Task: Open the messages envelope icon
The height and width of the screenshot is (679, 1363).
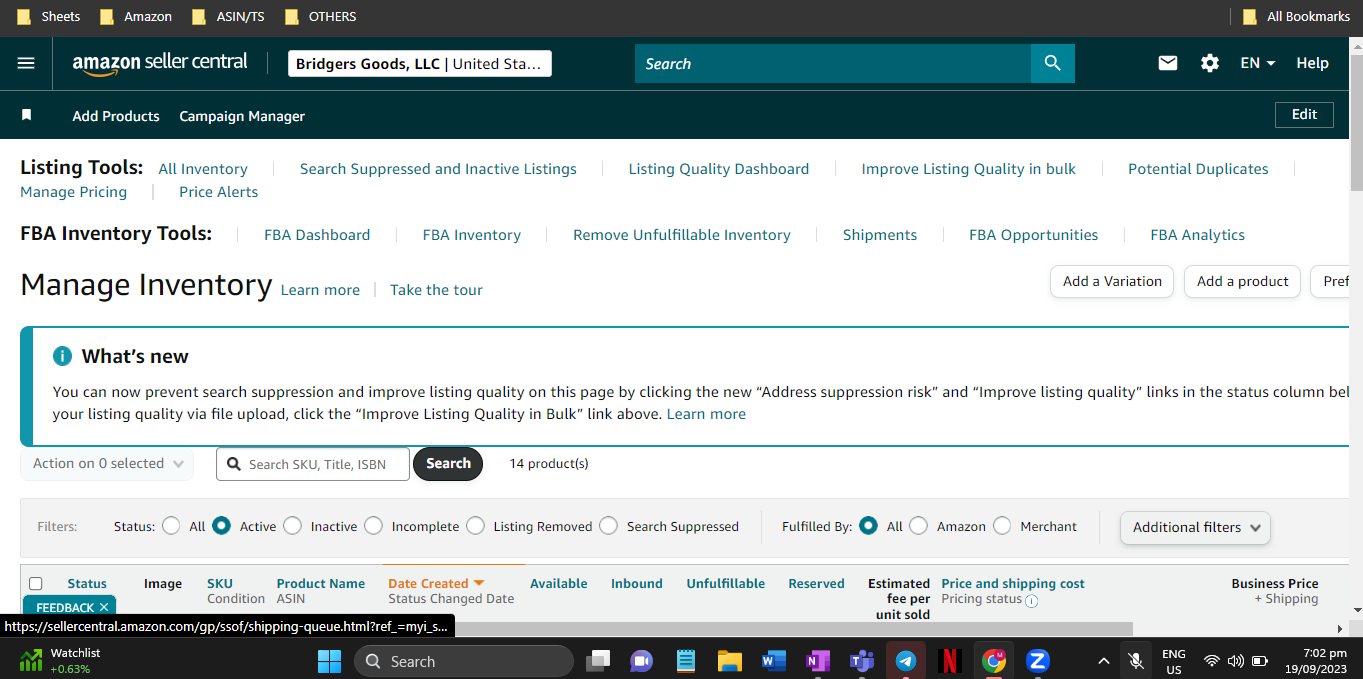Action: [x=1167, y=63]
